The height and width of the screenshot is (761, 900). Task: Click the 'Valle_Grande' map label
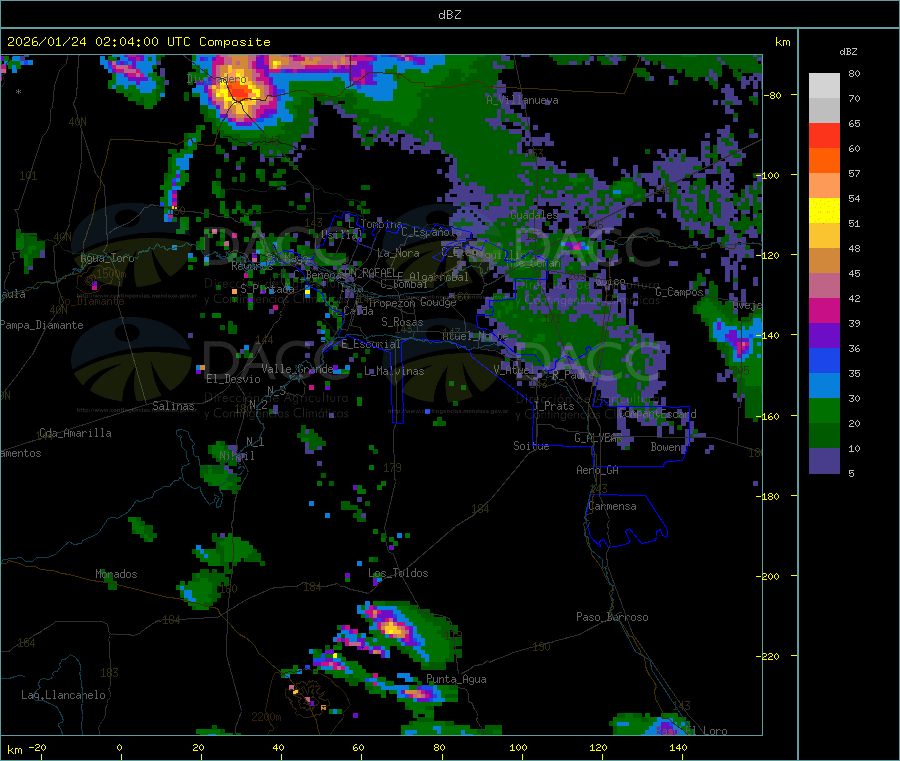click(x=297, y=368)
